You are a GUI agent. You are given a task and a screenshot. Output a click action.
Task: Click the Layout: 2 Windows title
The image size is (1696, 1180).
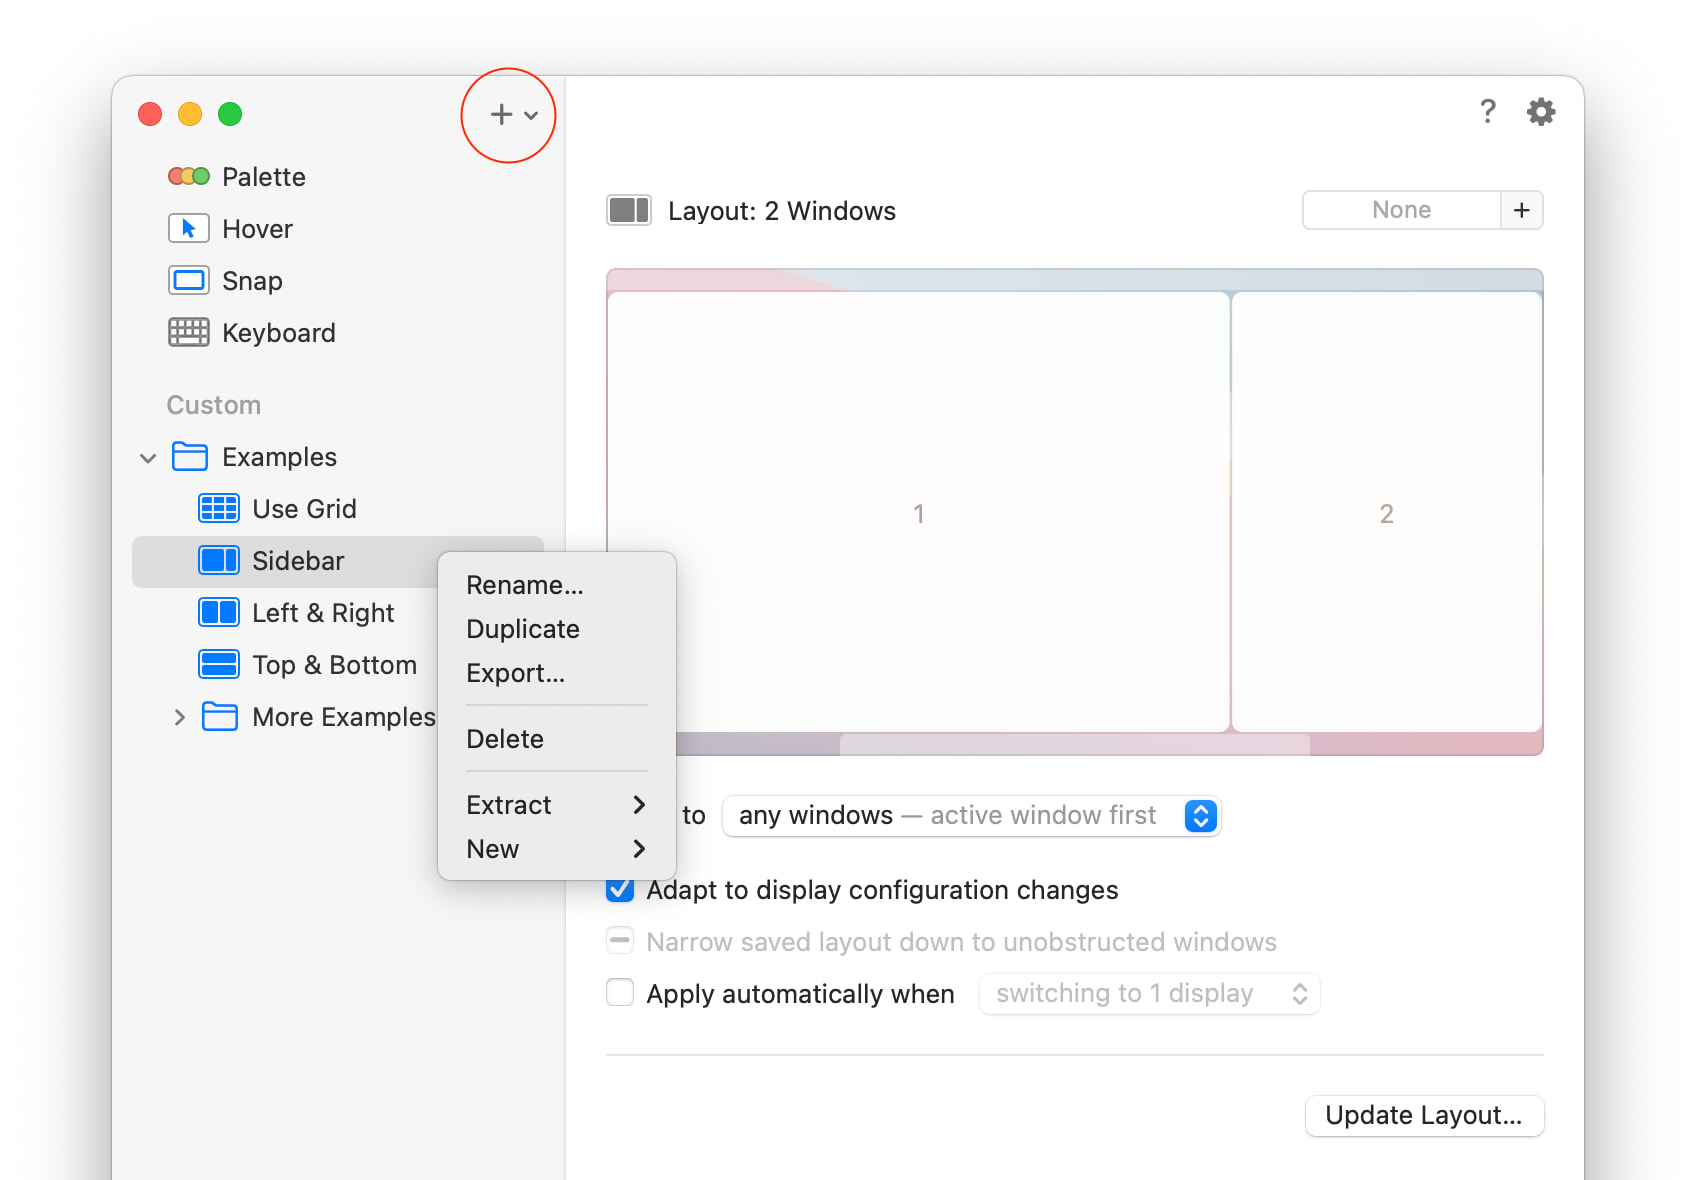782,211
